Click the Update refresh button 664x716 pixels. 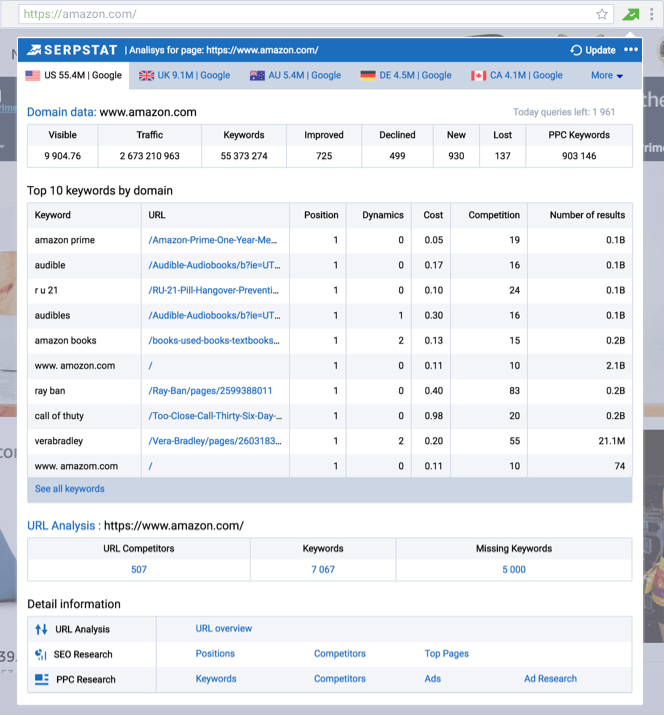593,50
